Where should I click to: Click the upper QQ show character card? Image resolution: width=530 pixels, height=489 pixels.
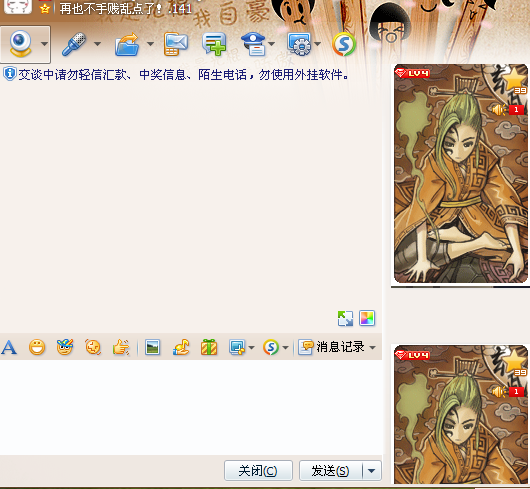click(x=461, y=173)
